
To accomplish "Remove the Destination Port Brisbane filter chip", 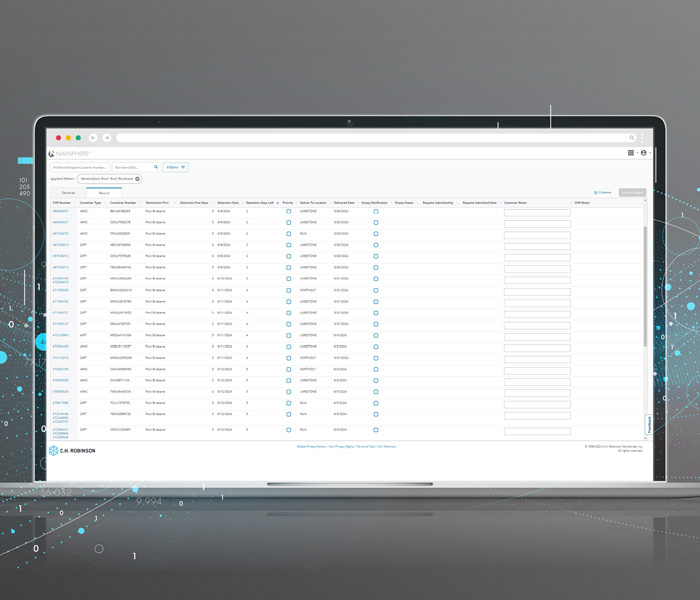I will point(138,179).
